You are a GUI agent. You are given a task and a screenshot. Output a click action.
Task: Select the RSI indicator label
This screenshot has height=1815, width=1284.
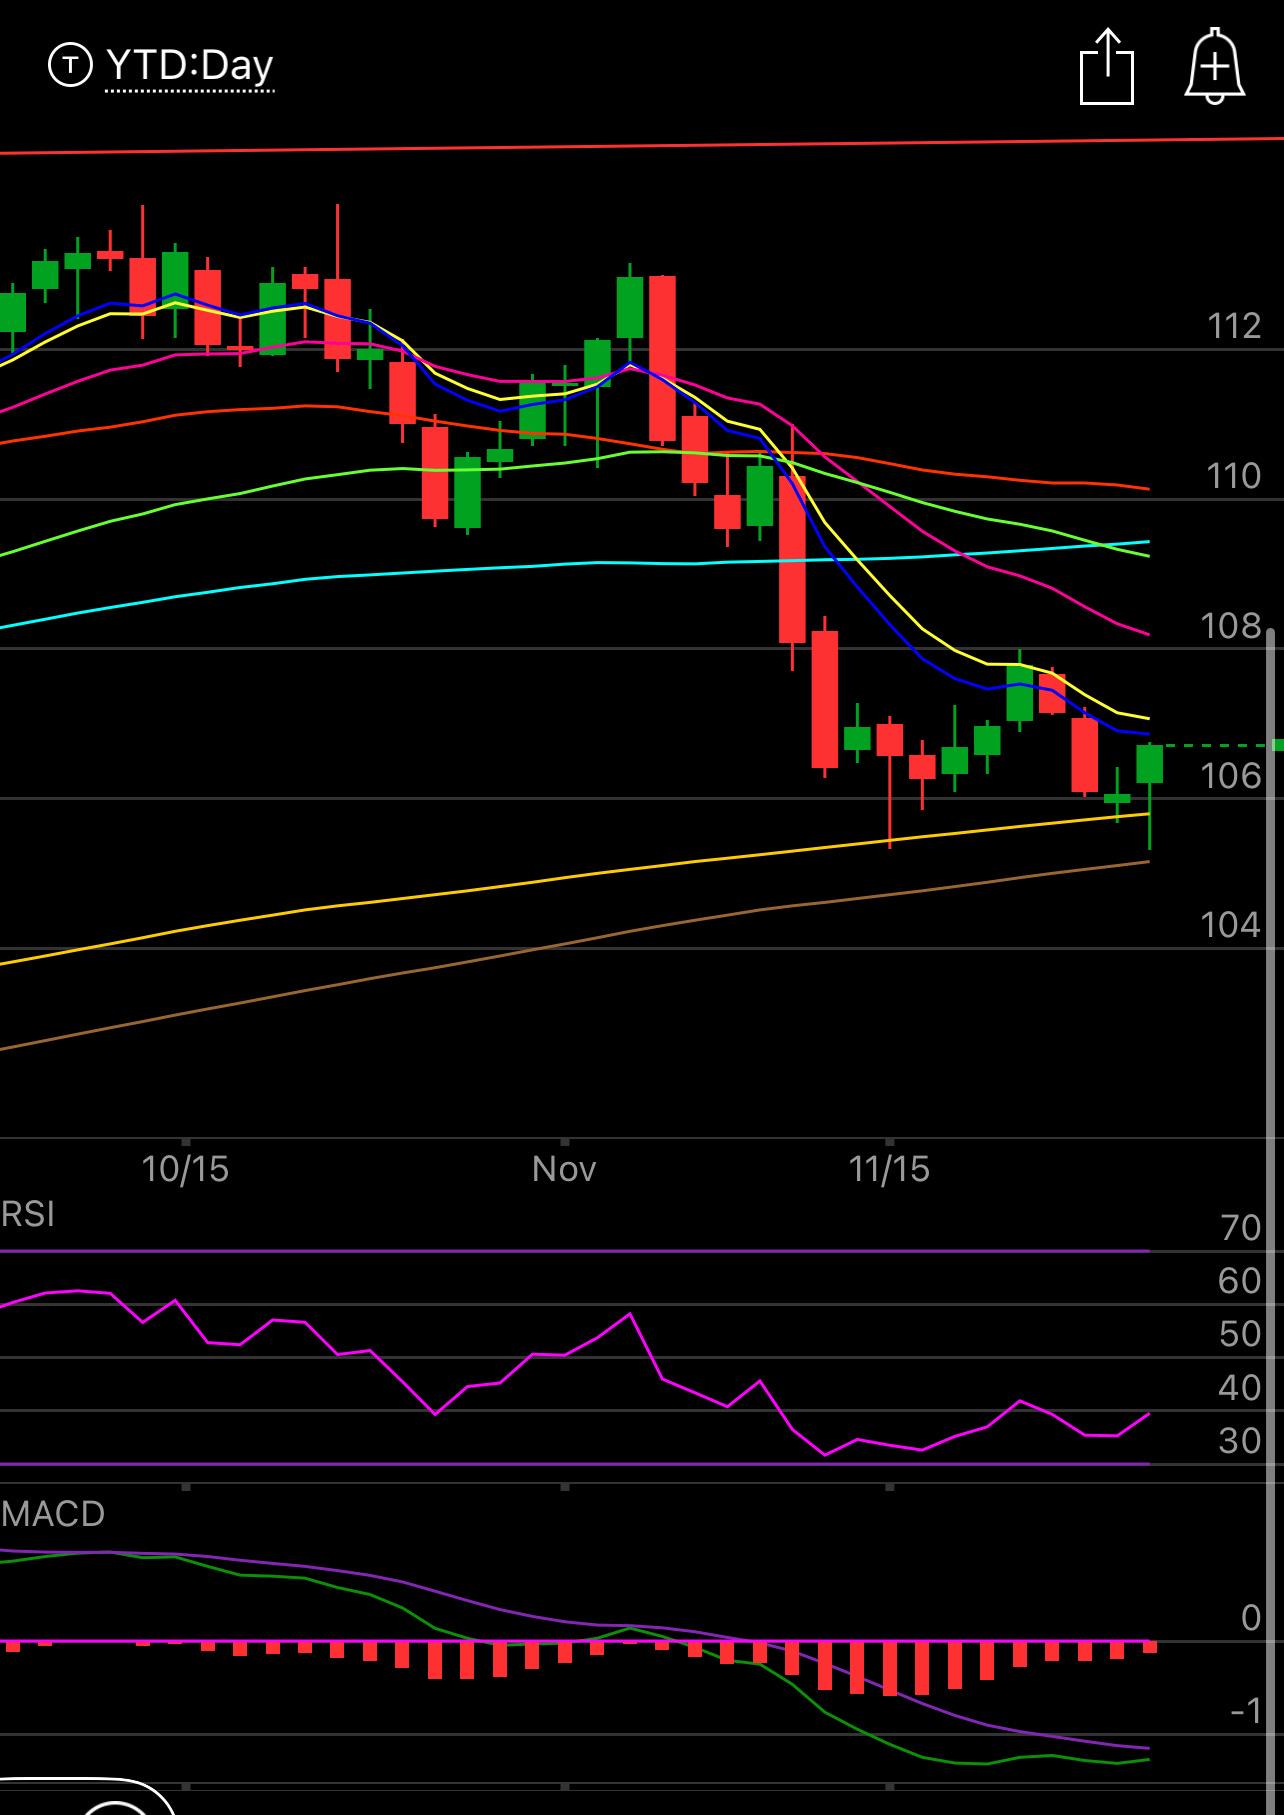[x=28, y=1214]
